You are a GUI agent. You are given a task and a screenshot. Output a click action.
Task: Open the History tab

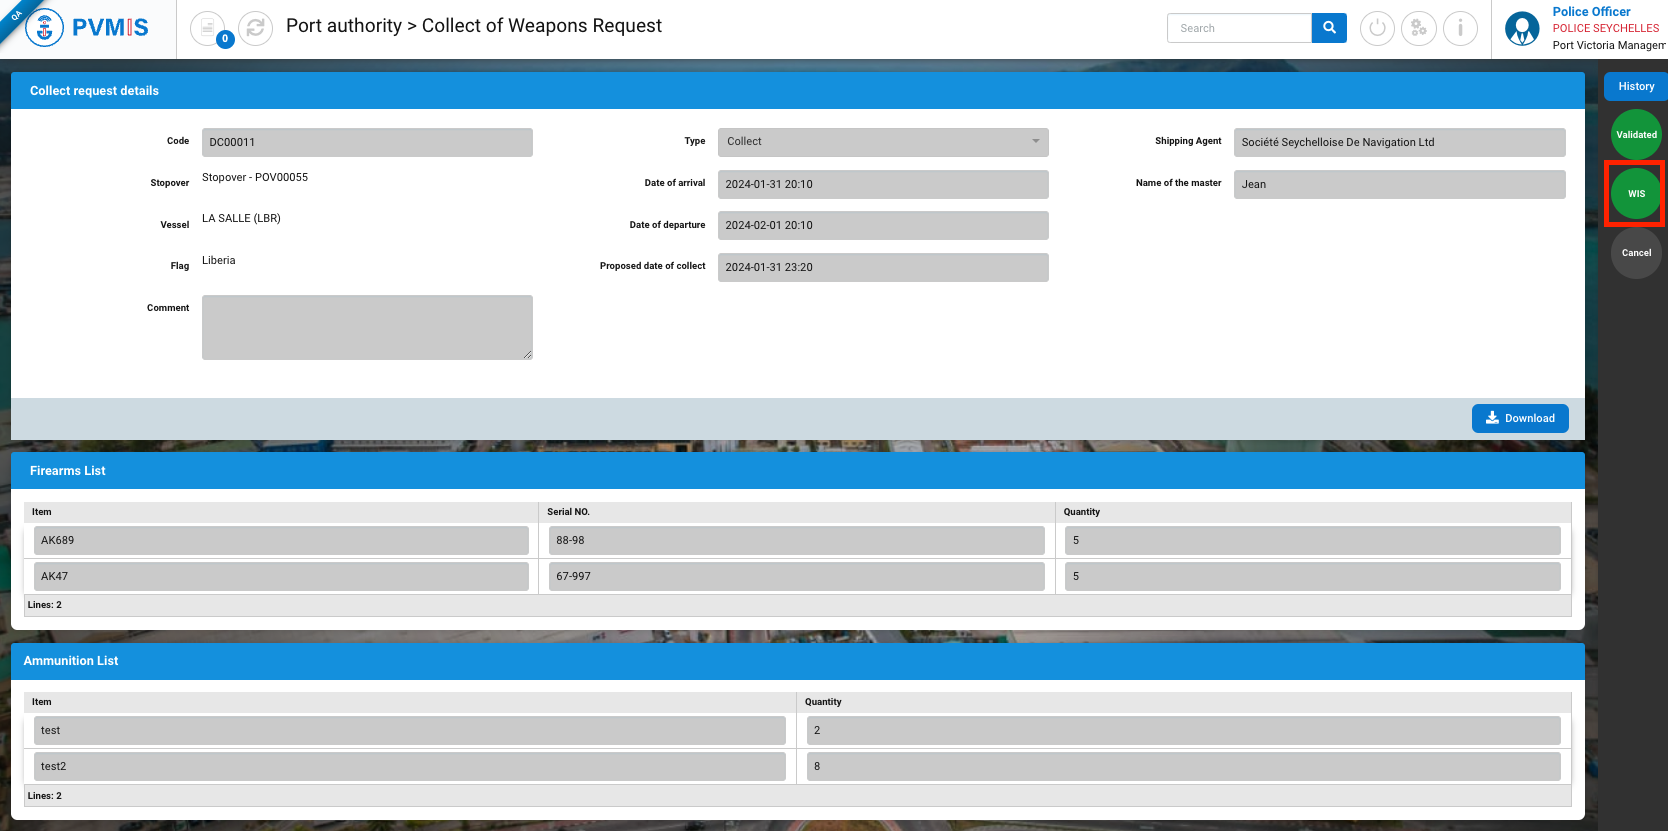[x=1636, y=87]
